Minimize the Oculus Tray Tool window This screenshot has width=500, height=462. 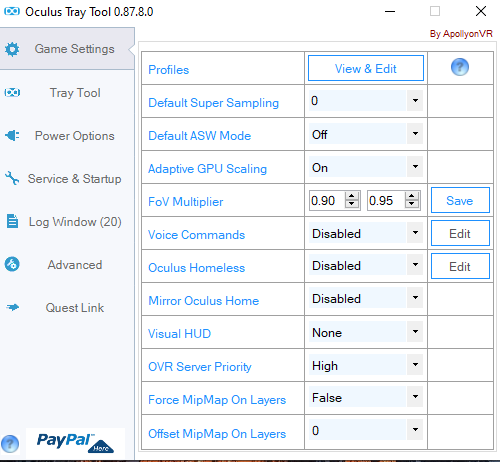tap(390, 11)
